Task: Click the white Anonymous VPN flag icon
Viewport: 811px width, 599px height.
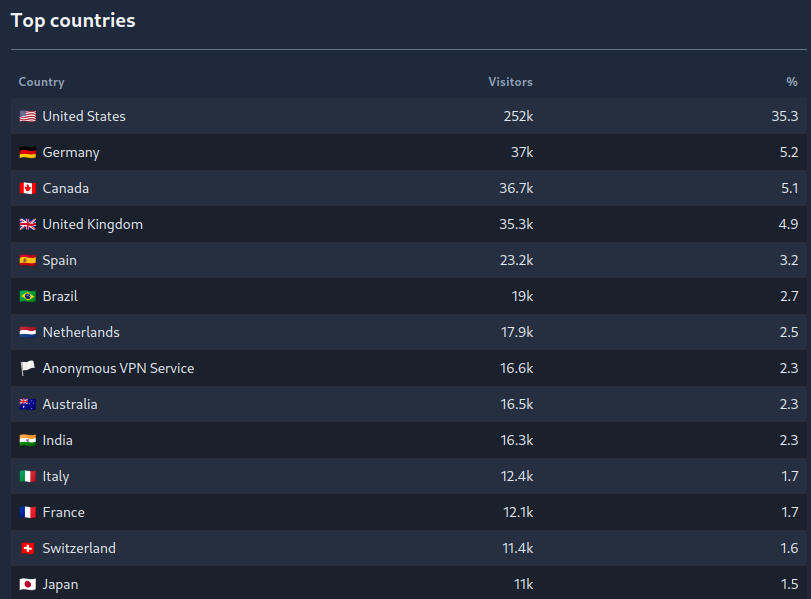Action: point(27,368)
